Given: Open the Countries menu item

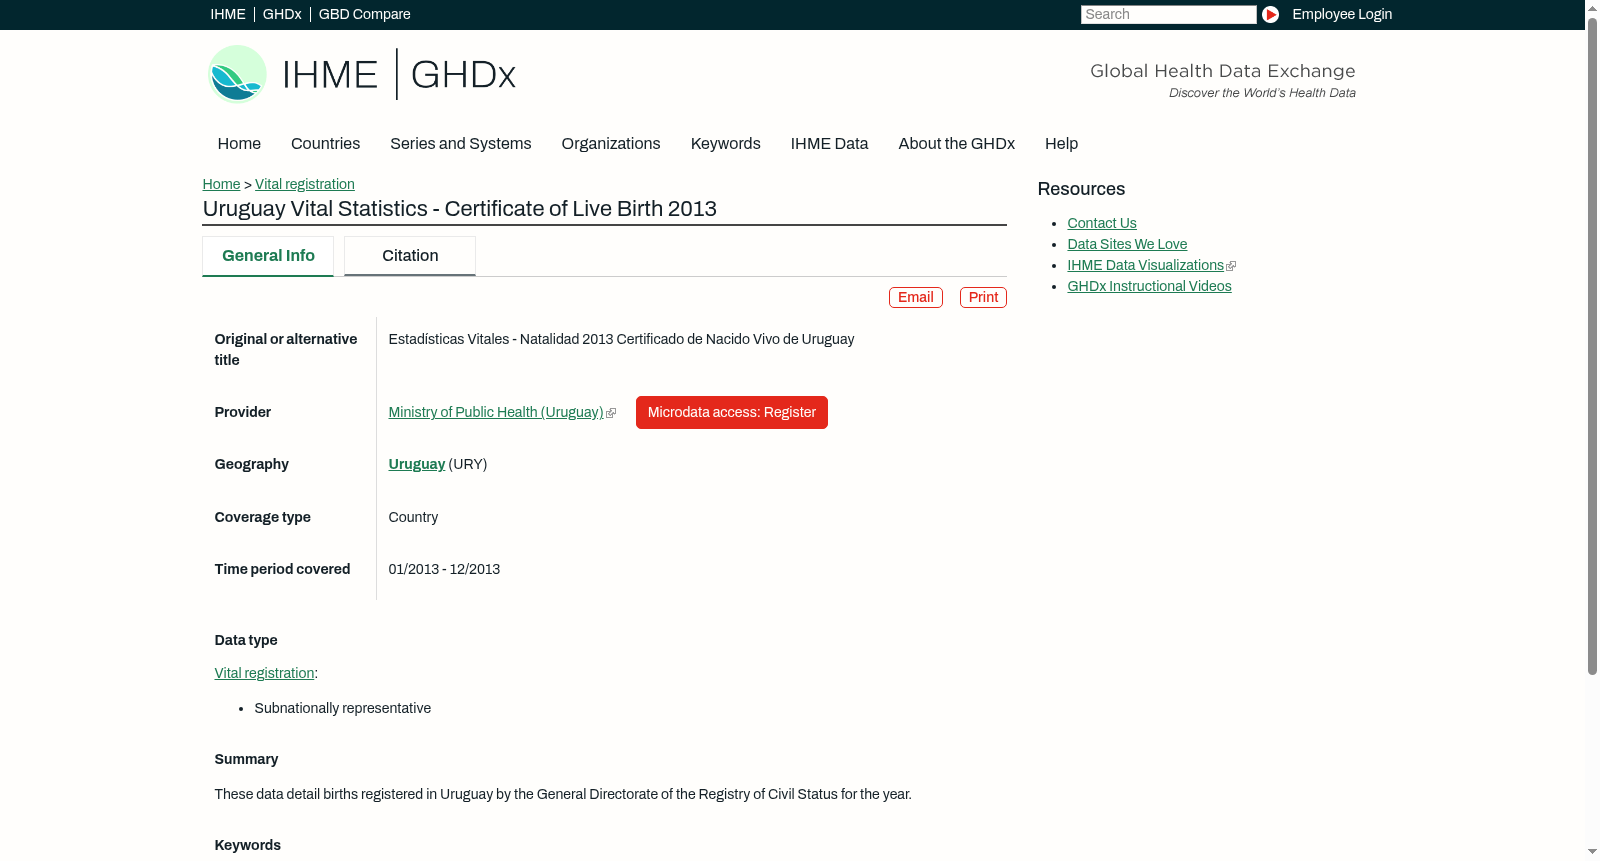Looking at the screenshot, I should click(x=325, y=144).
